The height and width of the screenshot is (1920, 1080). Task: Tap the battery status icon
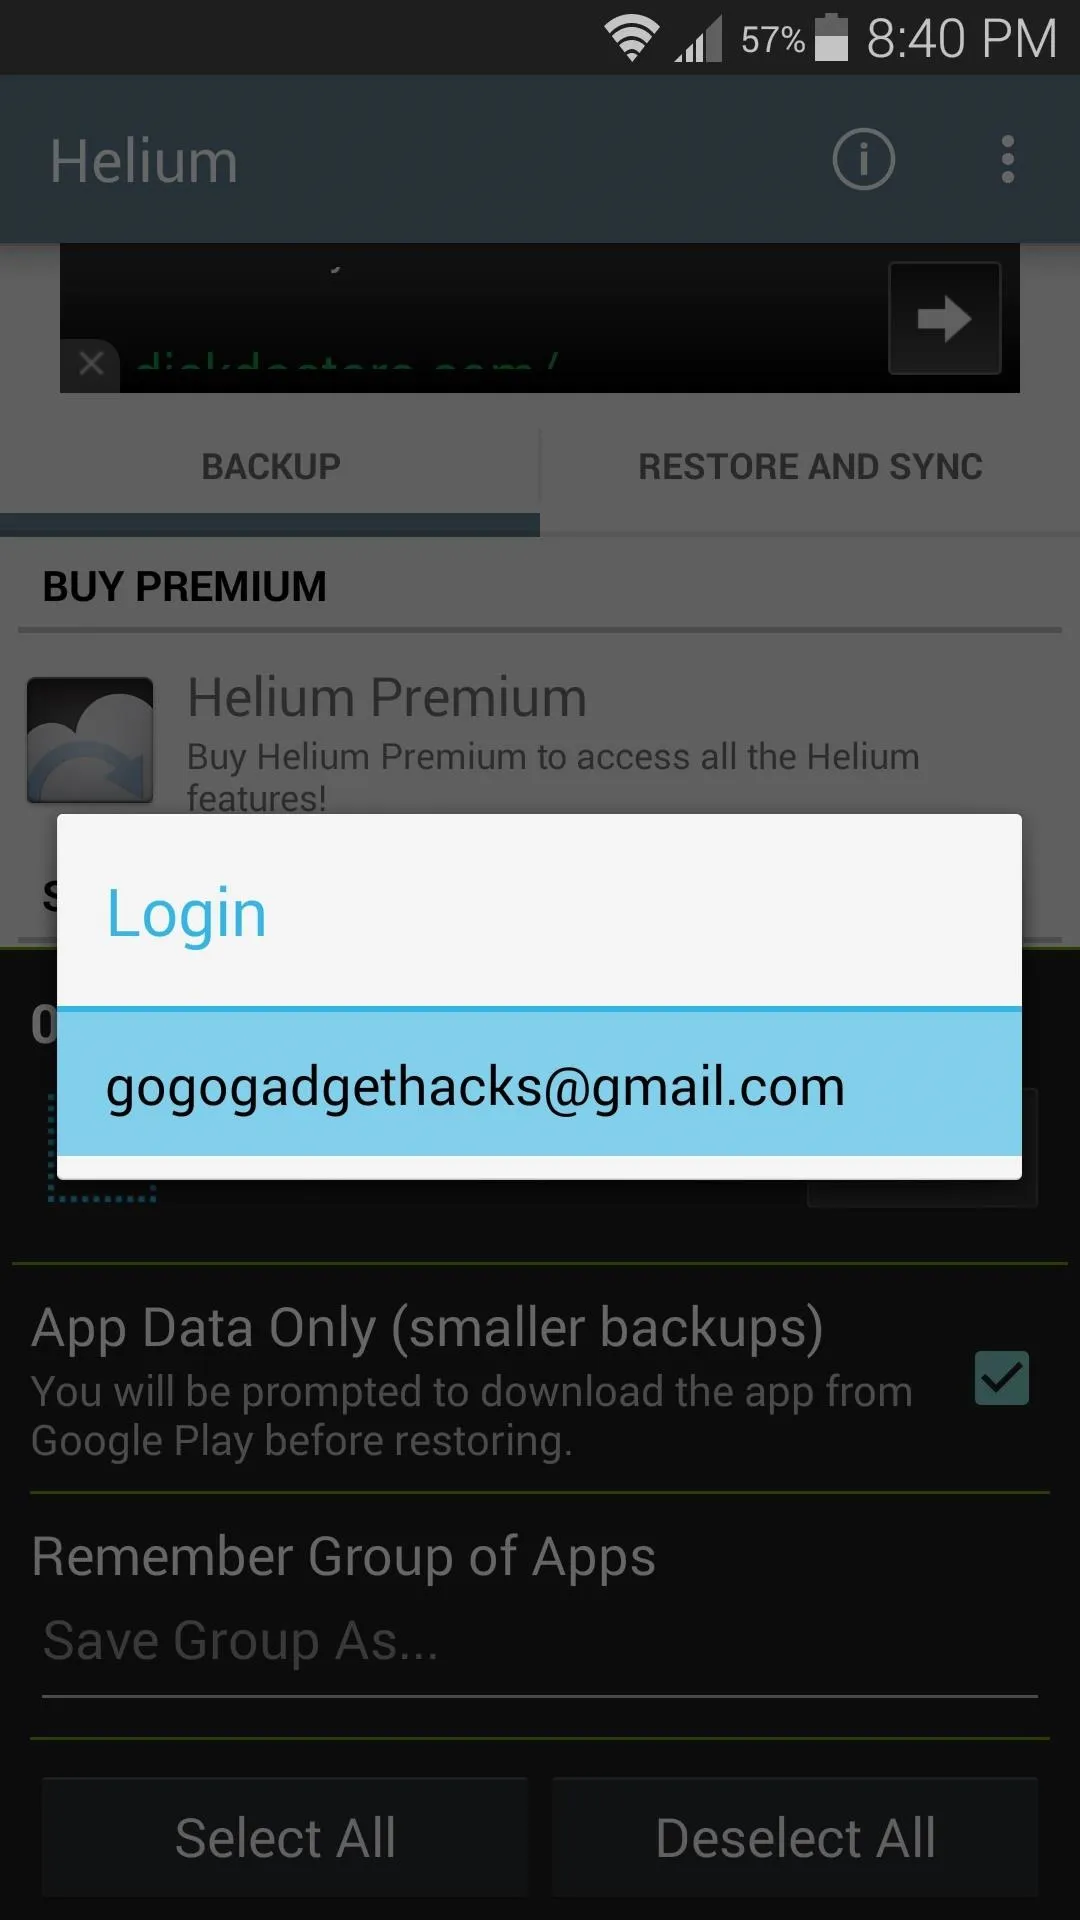tap(831, 38)
